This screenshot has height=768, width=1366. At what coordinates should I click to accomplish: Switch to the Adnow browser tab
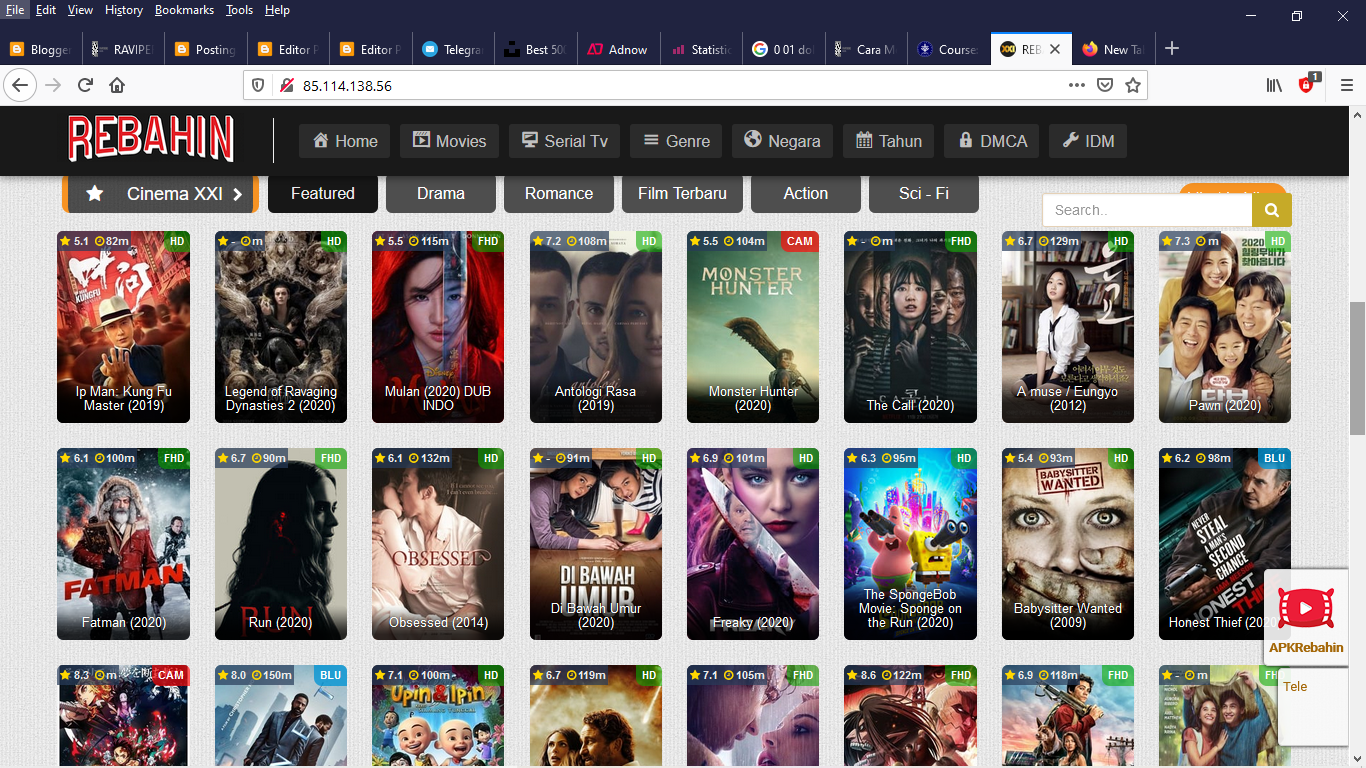618,49
